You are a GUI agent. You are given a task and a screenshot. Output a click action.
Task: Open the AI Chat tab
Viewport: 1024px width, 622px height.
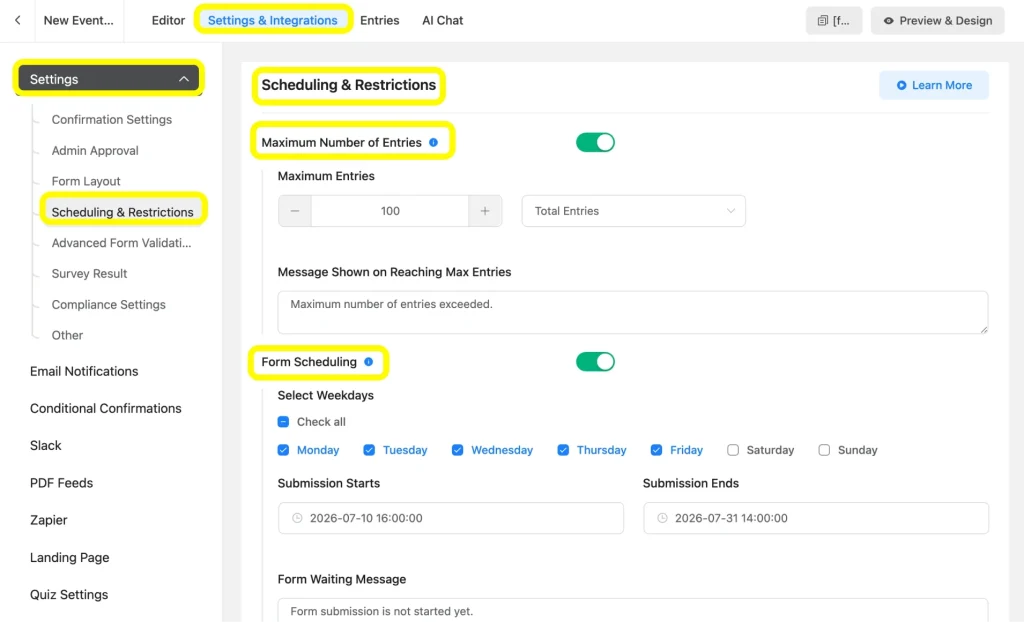point(443,20)
